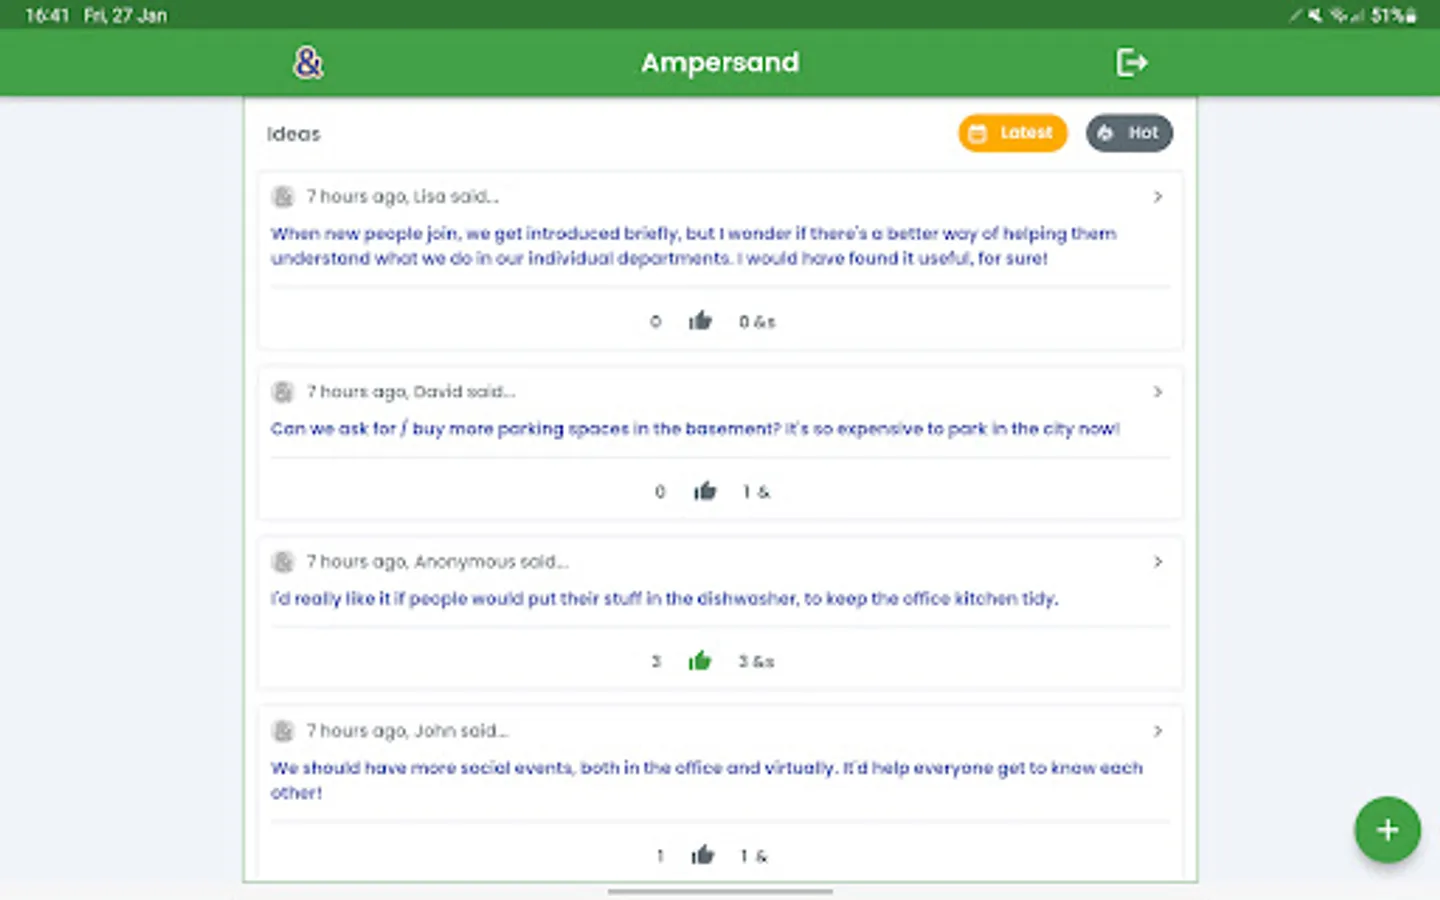Click the Anonymous poster avatar icon
This screenshot has height=900, width=1440.
point(283,562)
